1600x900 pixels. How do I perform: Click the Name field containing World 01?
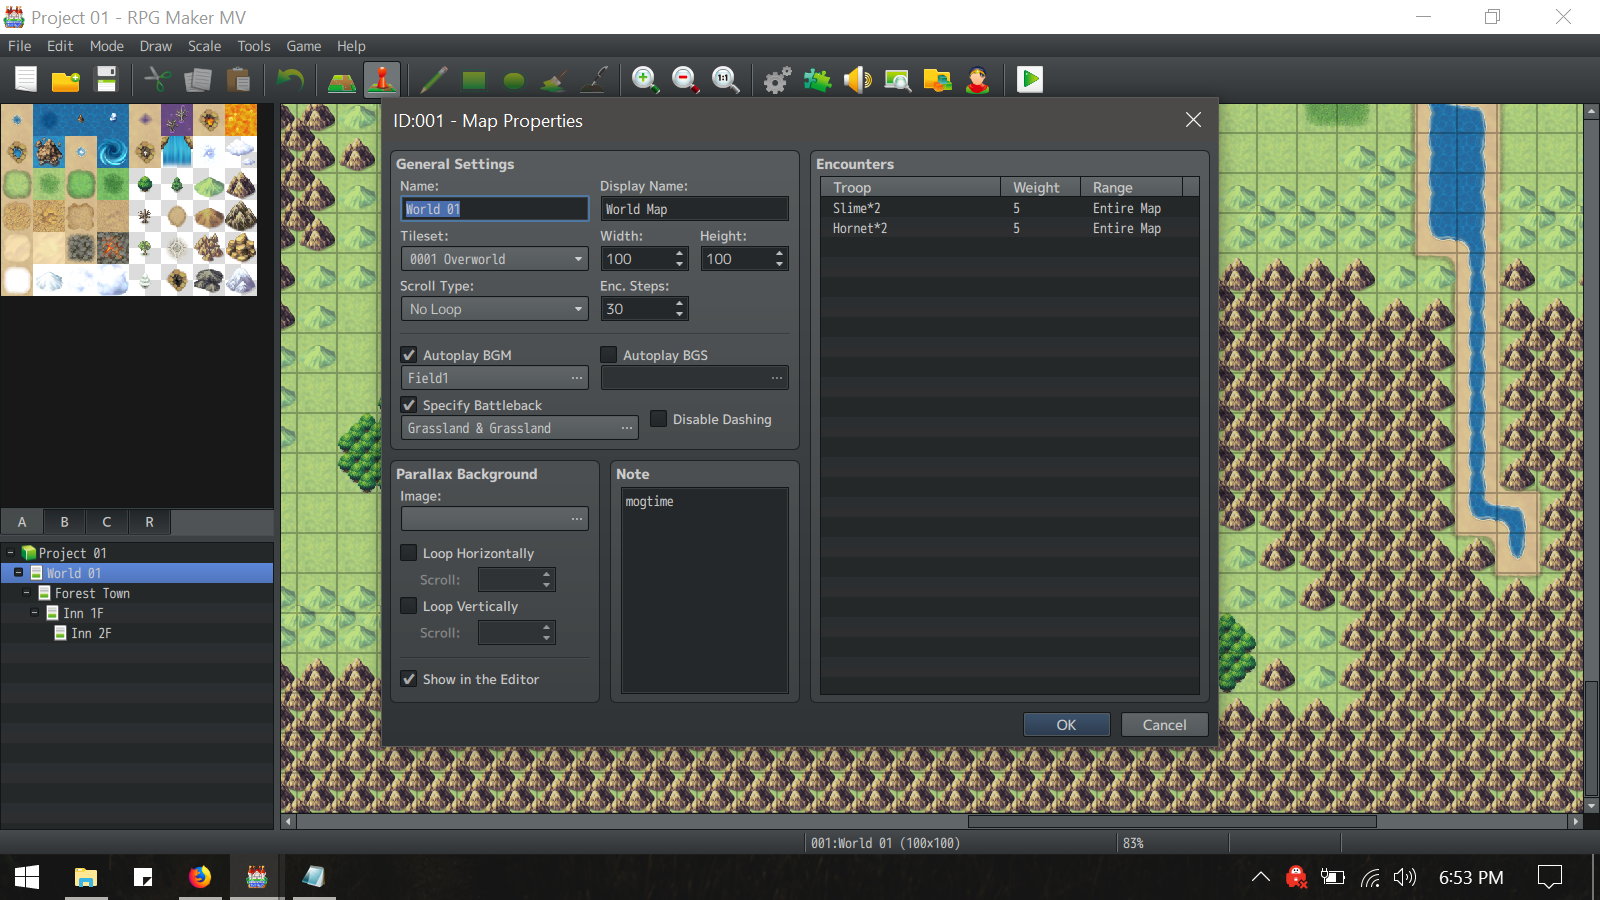tap(495, 209)
